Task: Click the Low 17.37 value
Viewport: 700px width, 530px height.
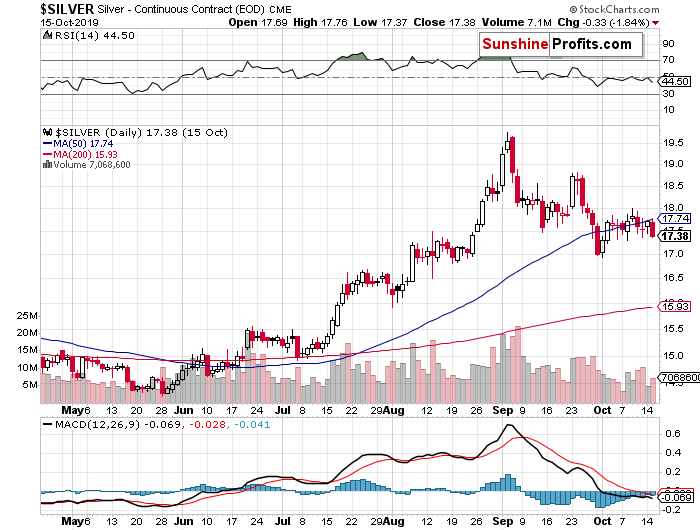Action: point(380,22)
